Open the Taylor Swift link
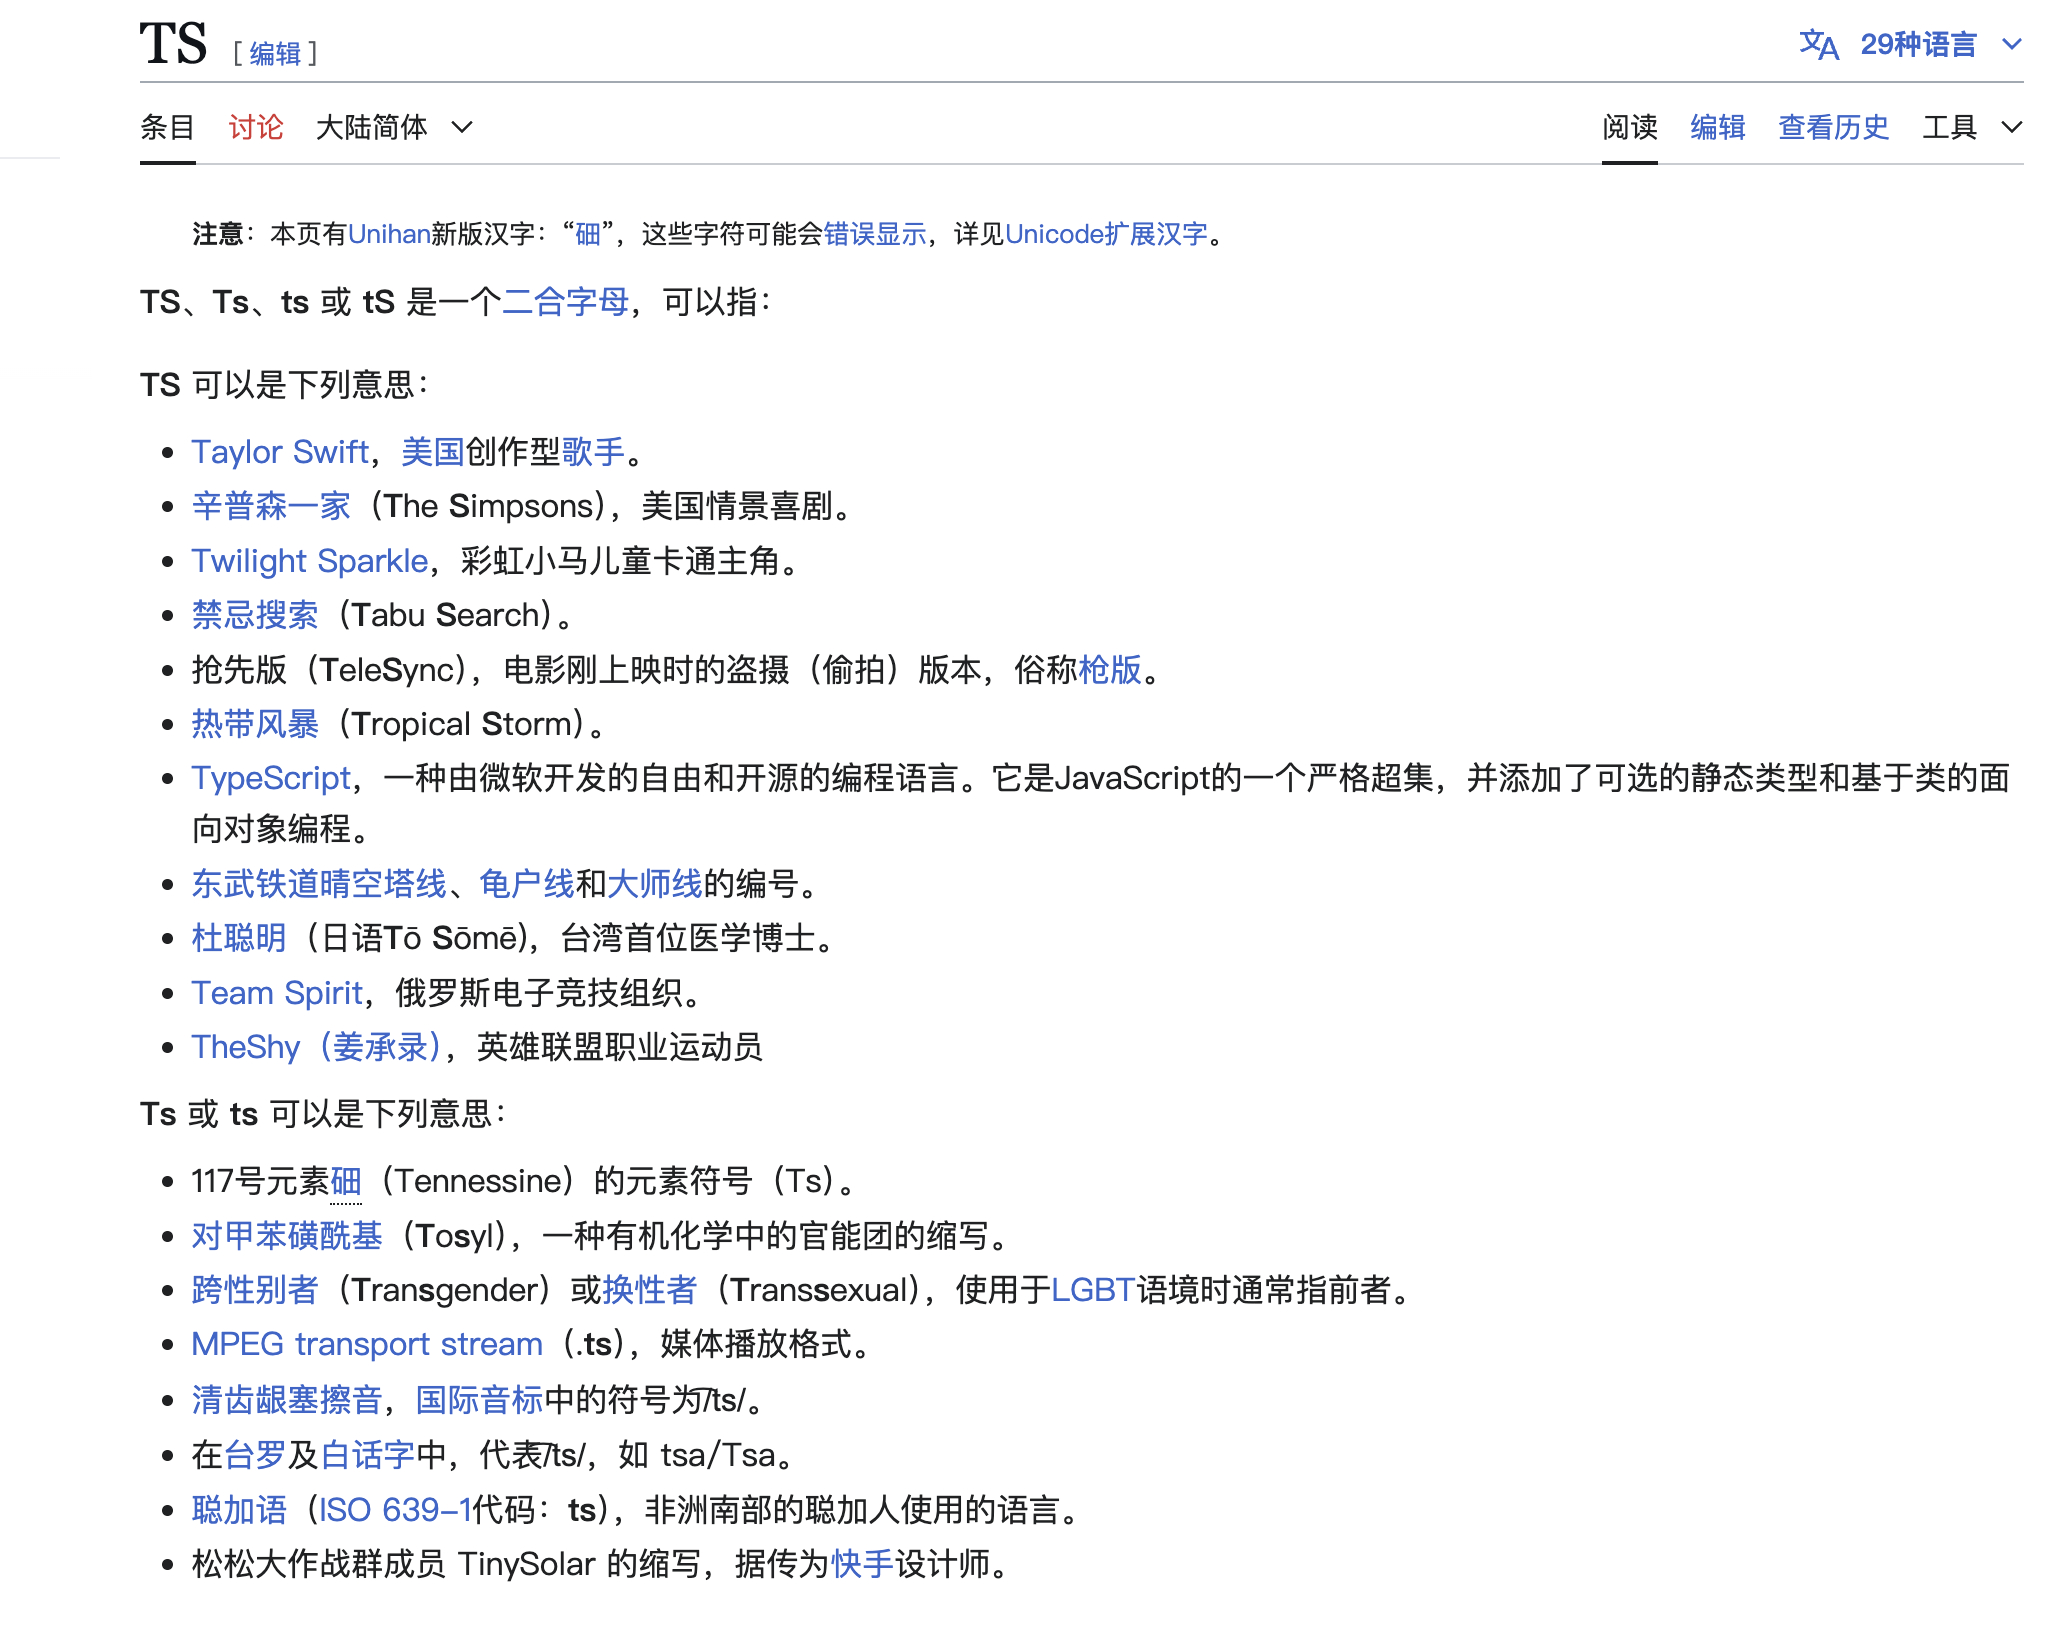This screenshot has height=1634, width=2070. 280,452
